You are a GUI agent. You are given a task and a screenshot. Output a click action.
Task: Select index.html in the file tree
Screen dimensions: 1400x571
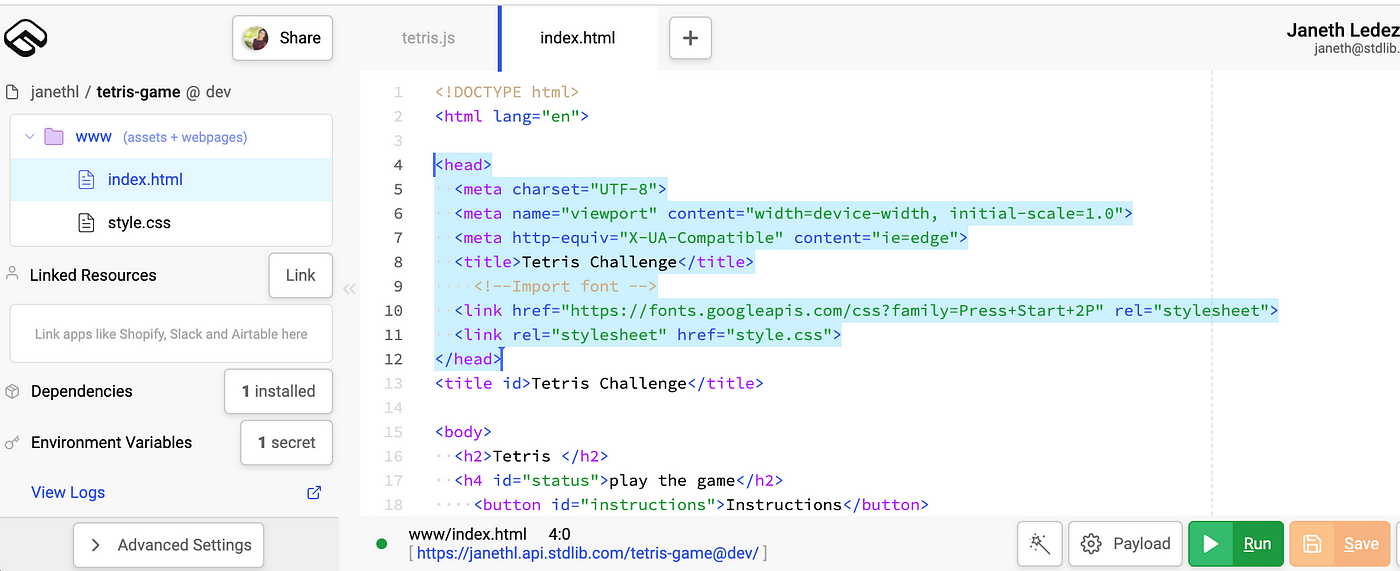[171, 180]
